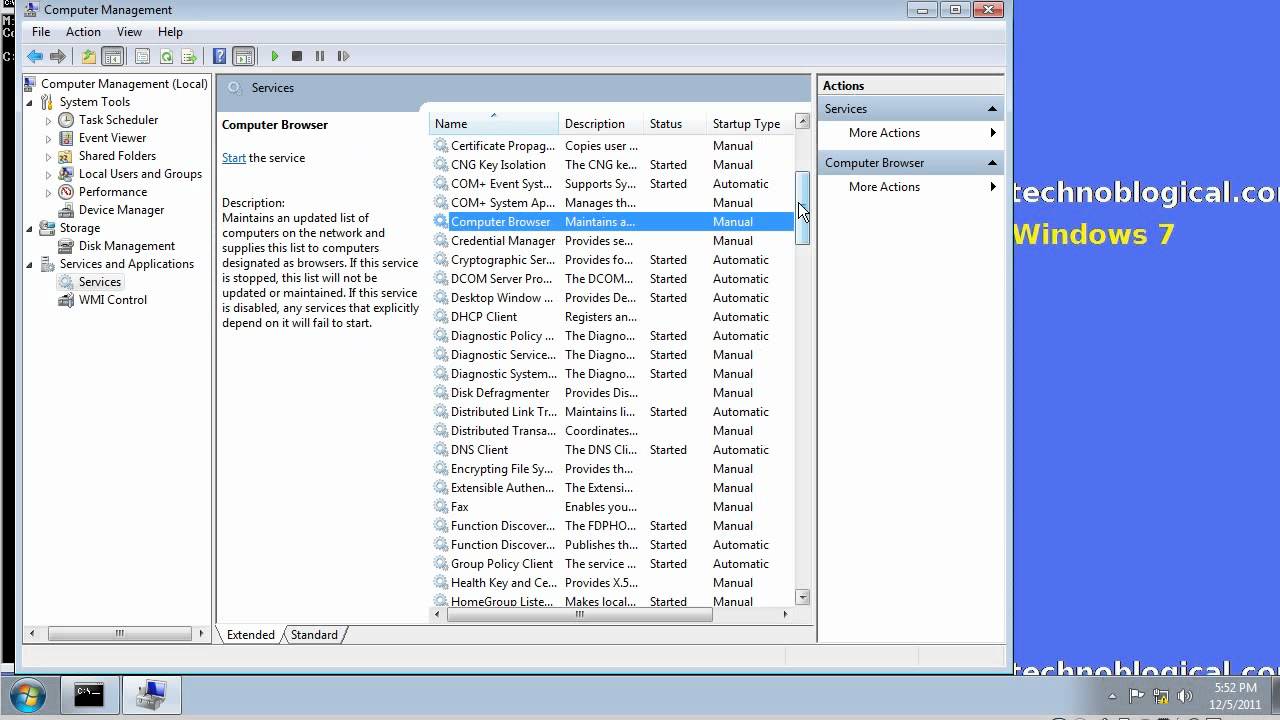
Task: Switch to the Standard tab
Action: (x=315, y=635)
